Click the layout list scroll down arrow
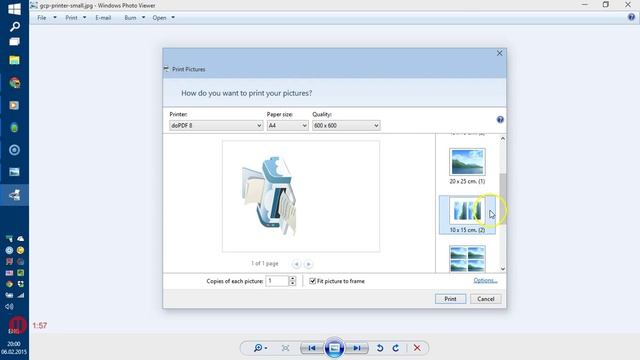This screenshot has height=360, width=640. pyautogui.click(x=502, y=269)
